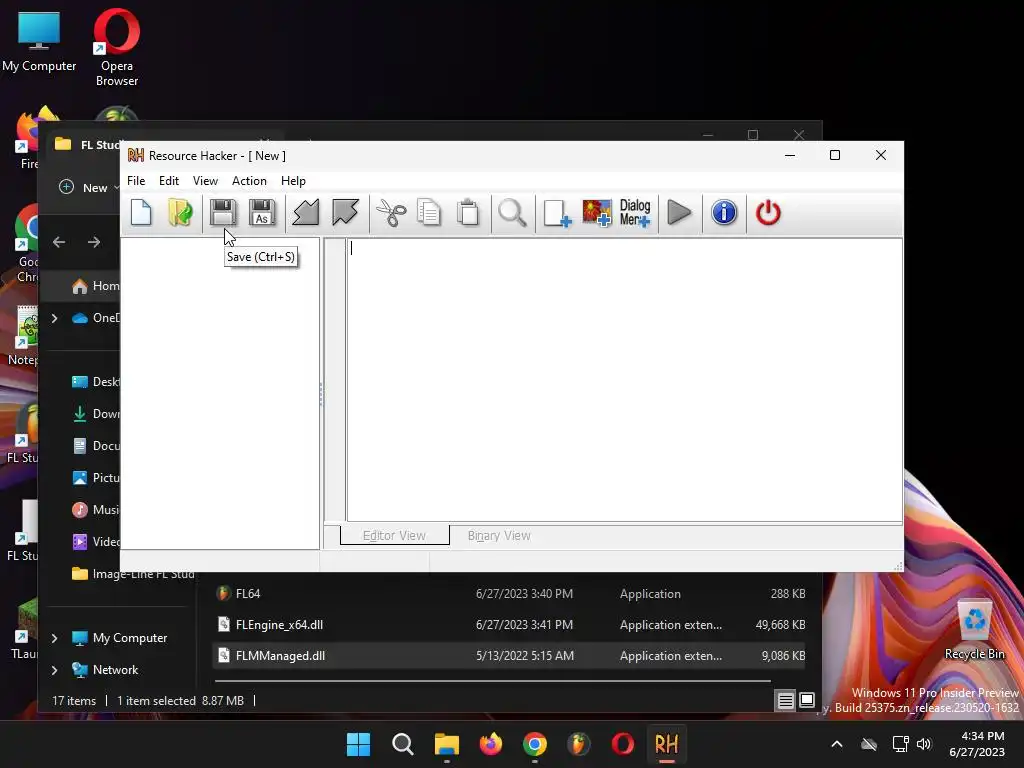This screenshot has width=1024, height=768.
Task: Expand Network in Explorer navigation pane
Action: point(55,670)
